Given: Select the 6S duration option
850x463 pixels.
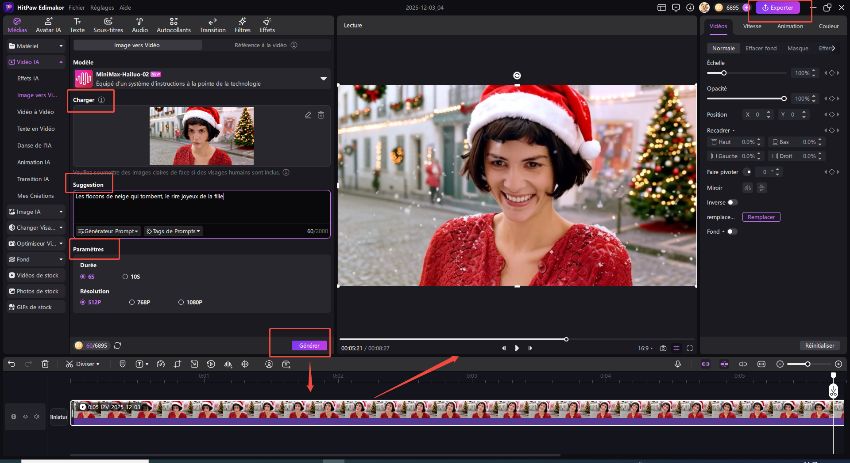Looking at the screenshot, I should tap(87, 276).
